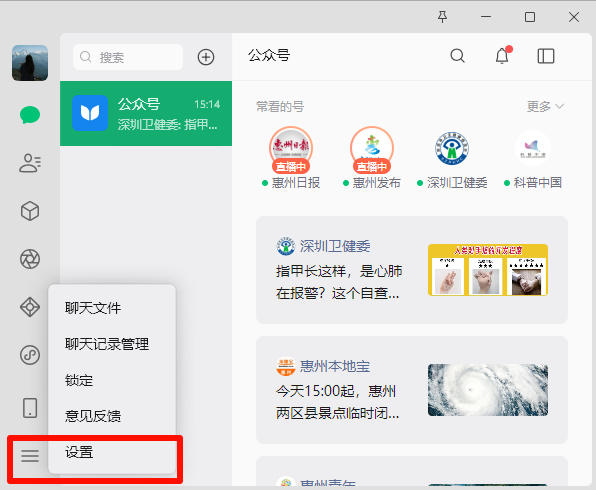This screenshot has height=490, width=596.
Task: Open the Moments shutter icon
Action: (x=30, y=259)
